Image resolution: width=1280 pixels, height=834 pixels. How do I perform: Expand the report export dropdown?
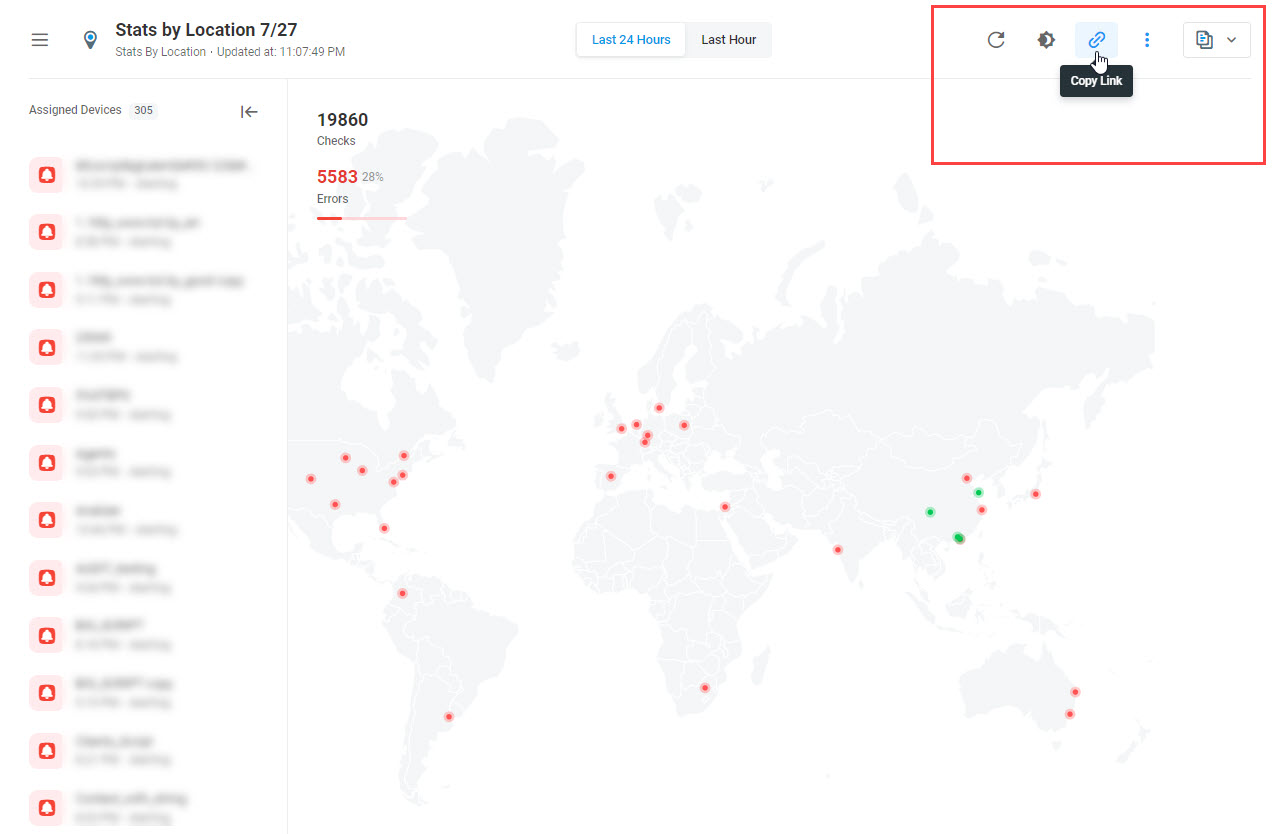1216,40
